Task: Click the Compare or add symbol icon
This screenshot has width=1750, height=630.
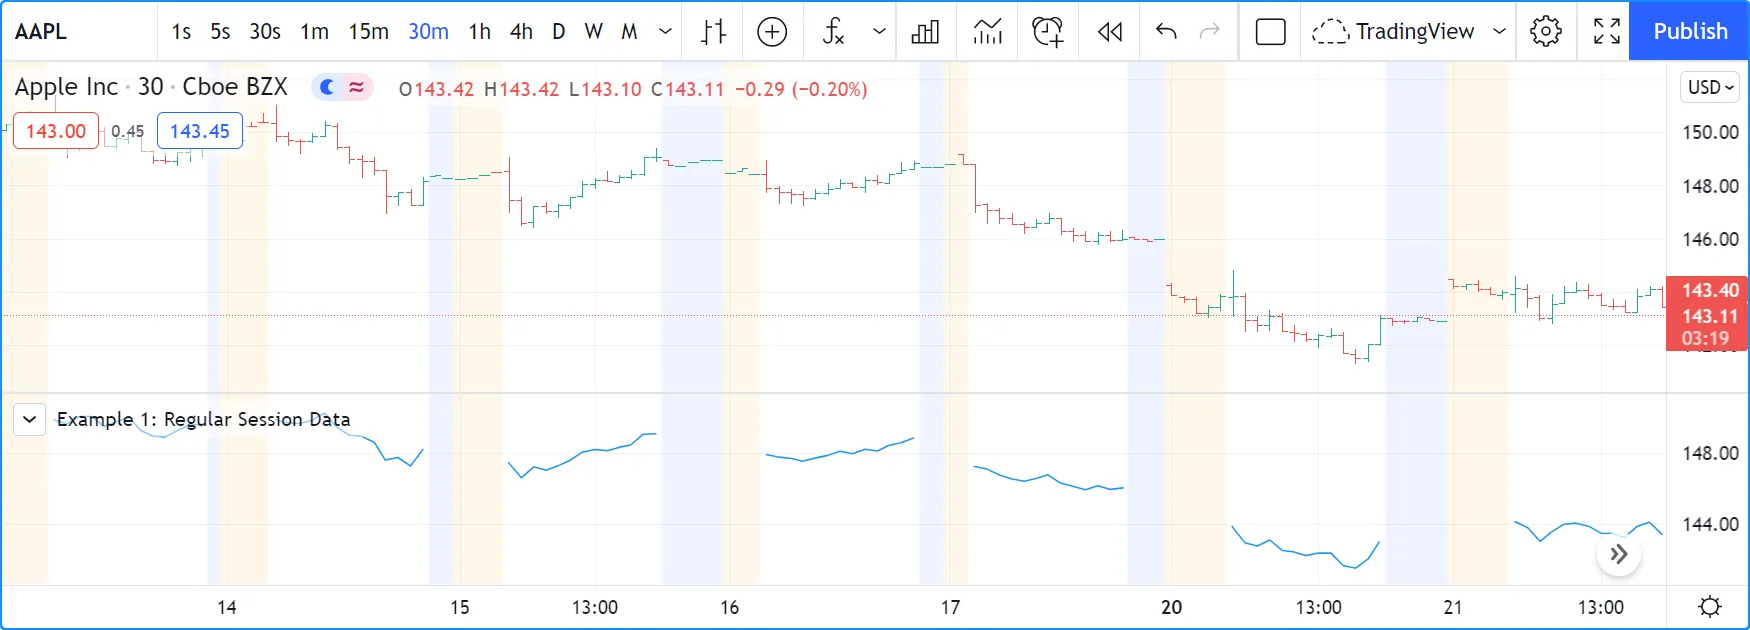Action: 772,32
